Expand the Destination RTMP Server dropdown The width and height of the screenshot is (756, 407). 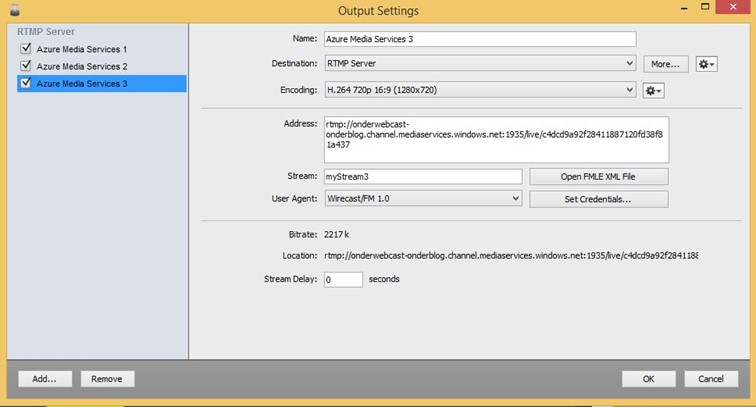pos(480,63)
